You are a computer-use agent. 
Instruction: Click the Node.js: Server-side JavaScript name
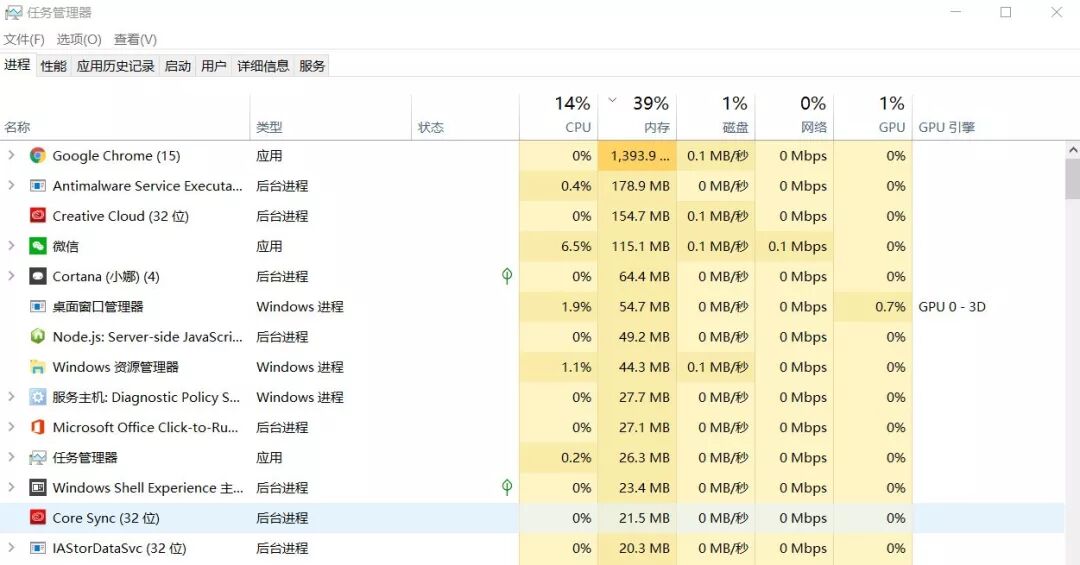click(147, 337)
